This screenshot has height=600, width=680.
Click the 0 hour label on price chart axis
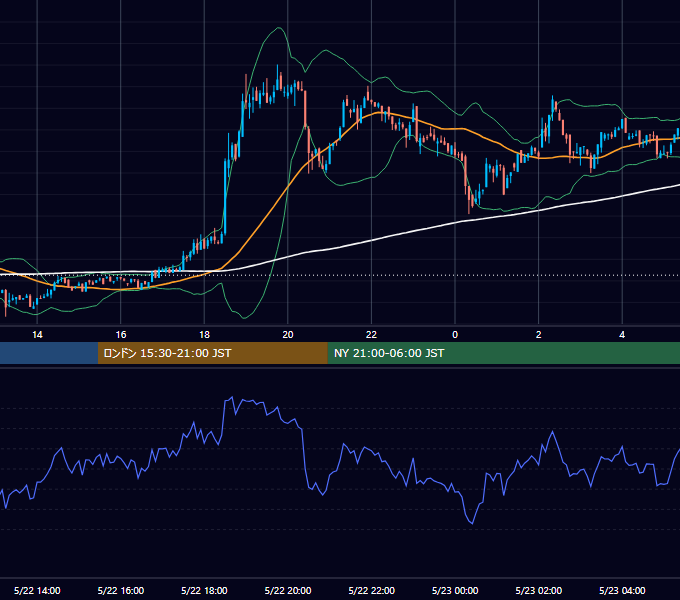[455, 335]
